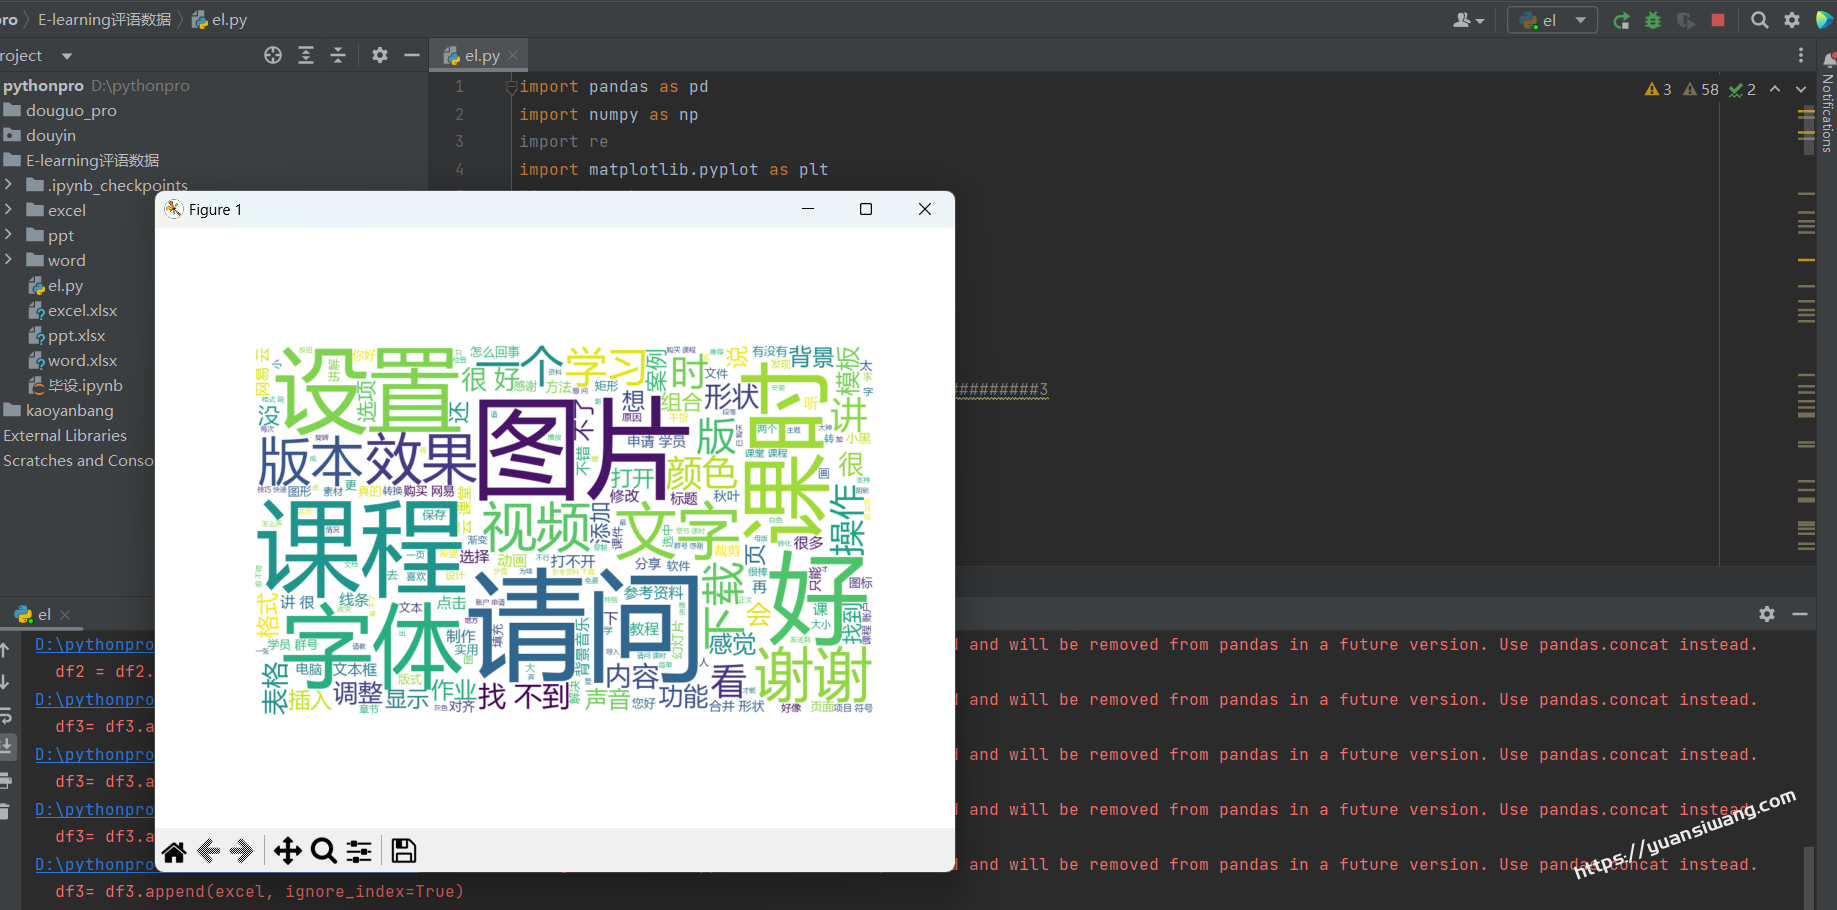This screenshot has width=1837, height=910.
Task: Select ppt.xlsx in the project tree
Action: coord(66,335)
